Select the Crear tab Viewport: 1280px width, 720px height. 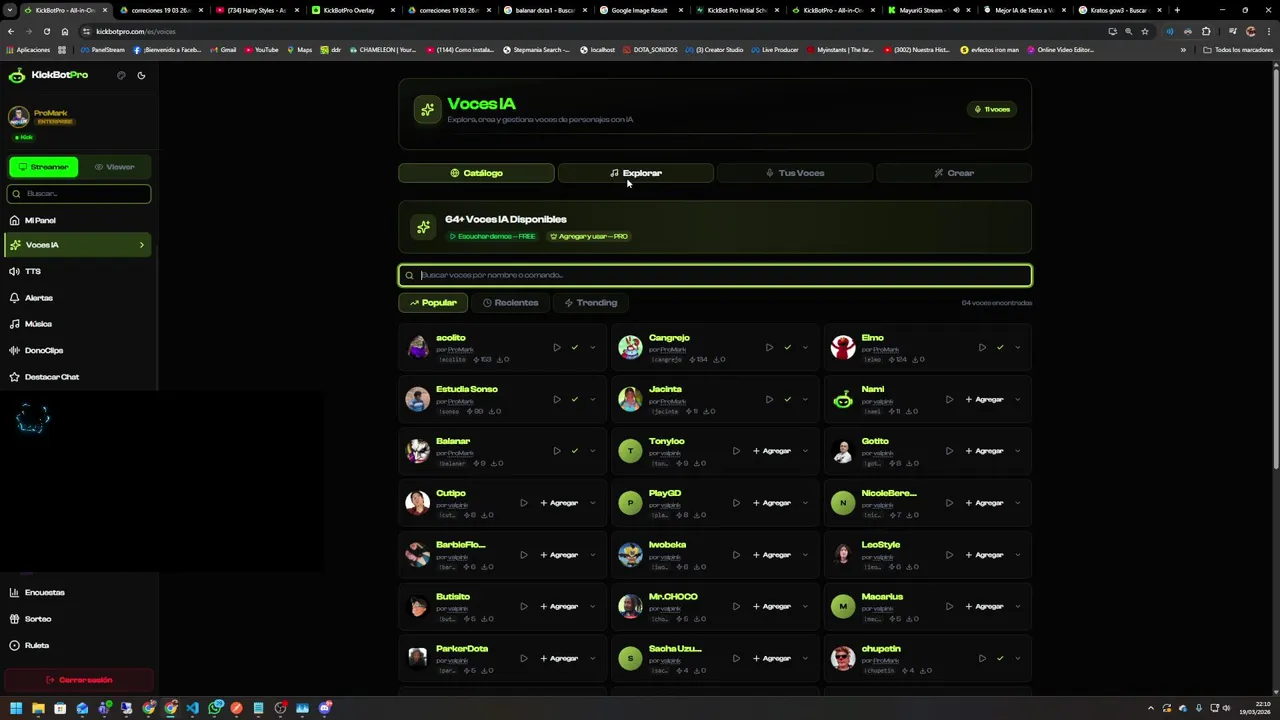[x=954, y=173]
